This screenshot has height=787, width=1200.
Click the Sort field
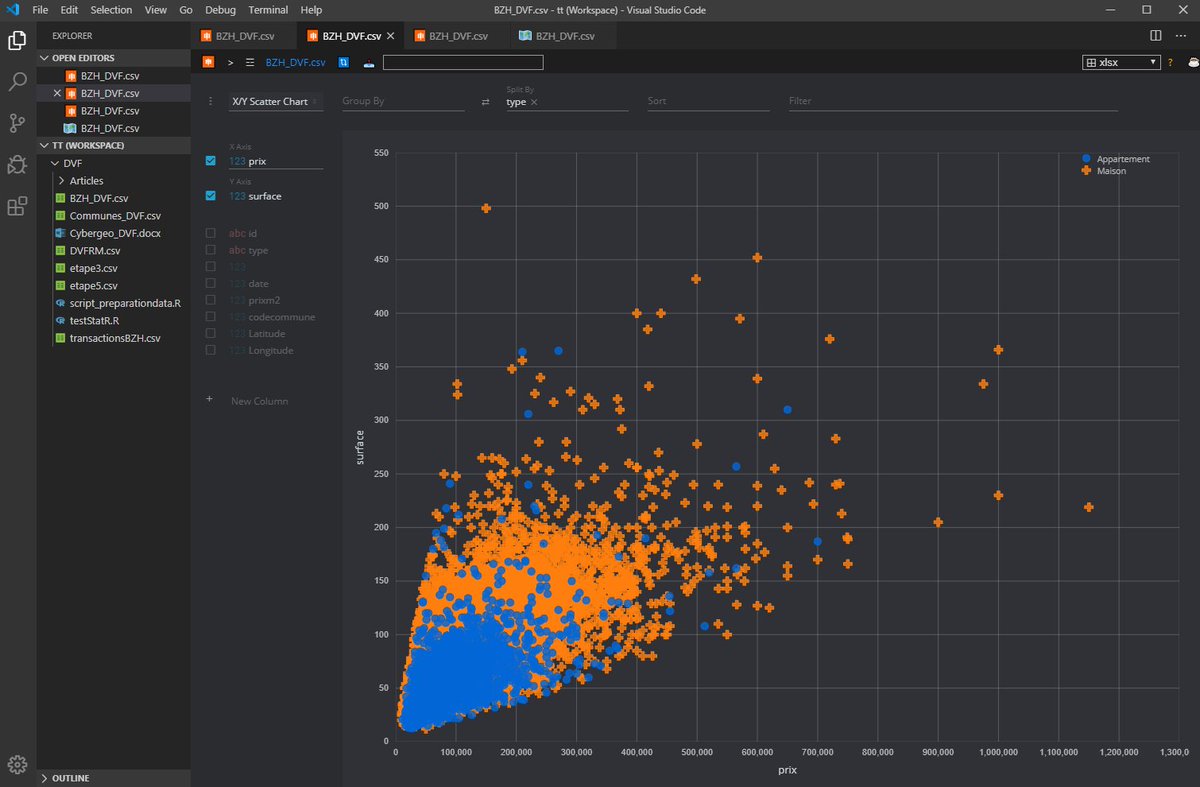click(x=708, y=102)
